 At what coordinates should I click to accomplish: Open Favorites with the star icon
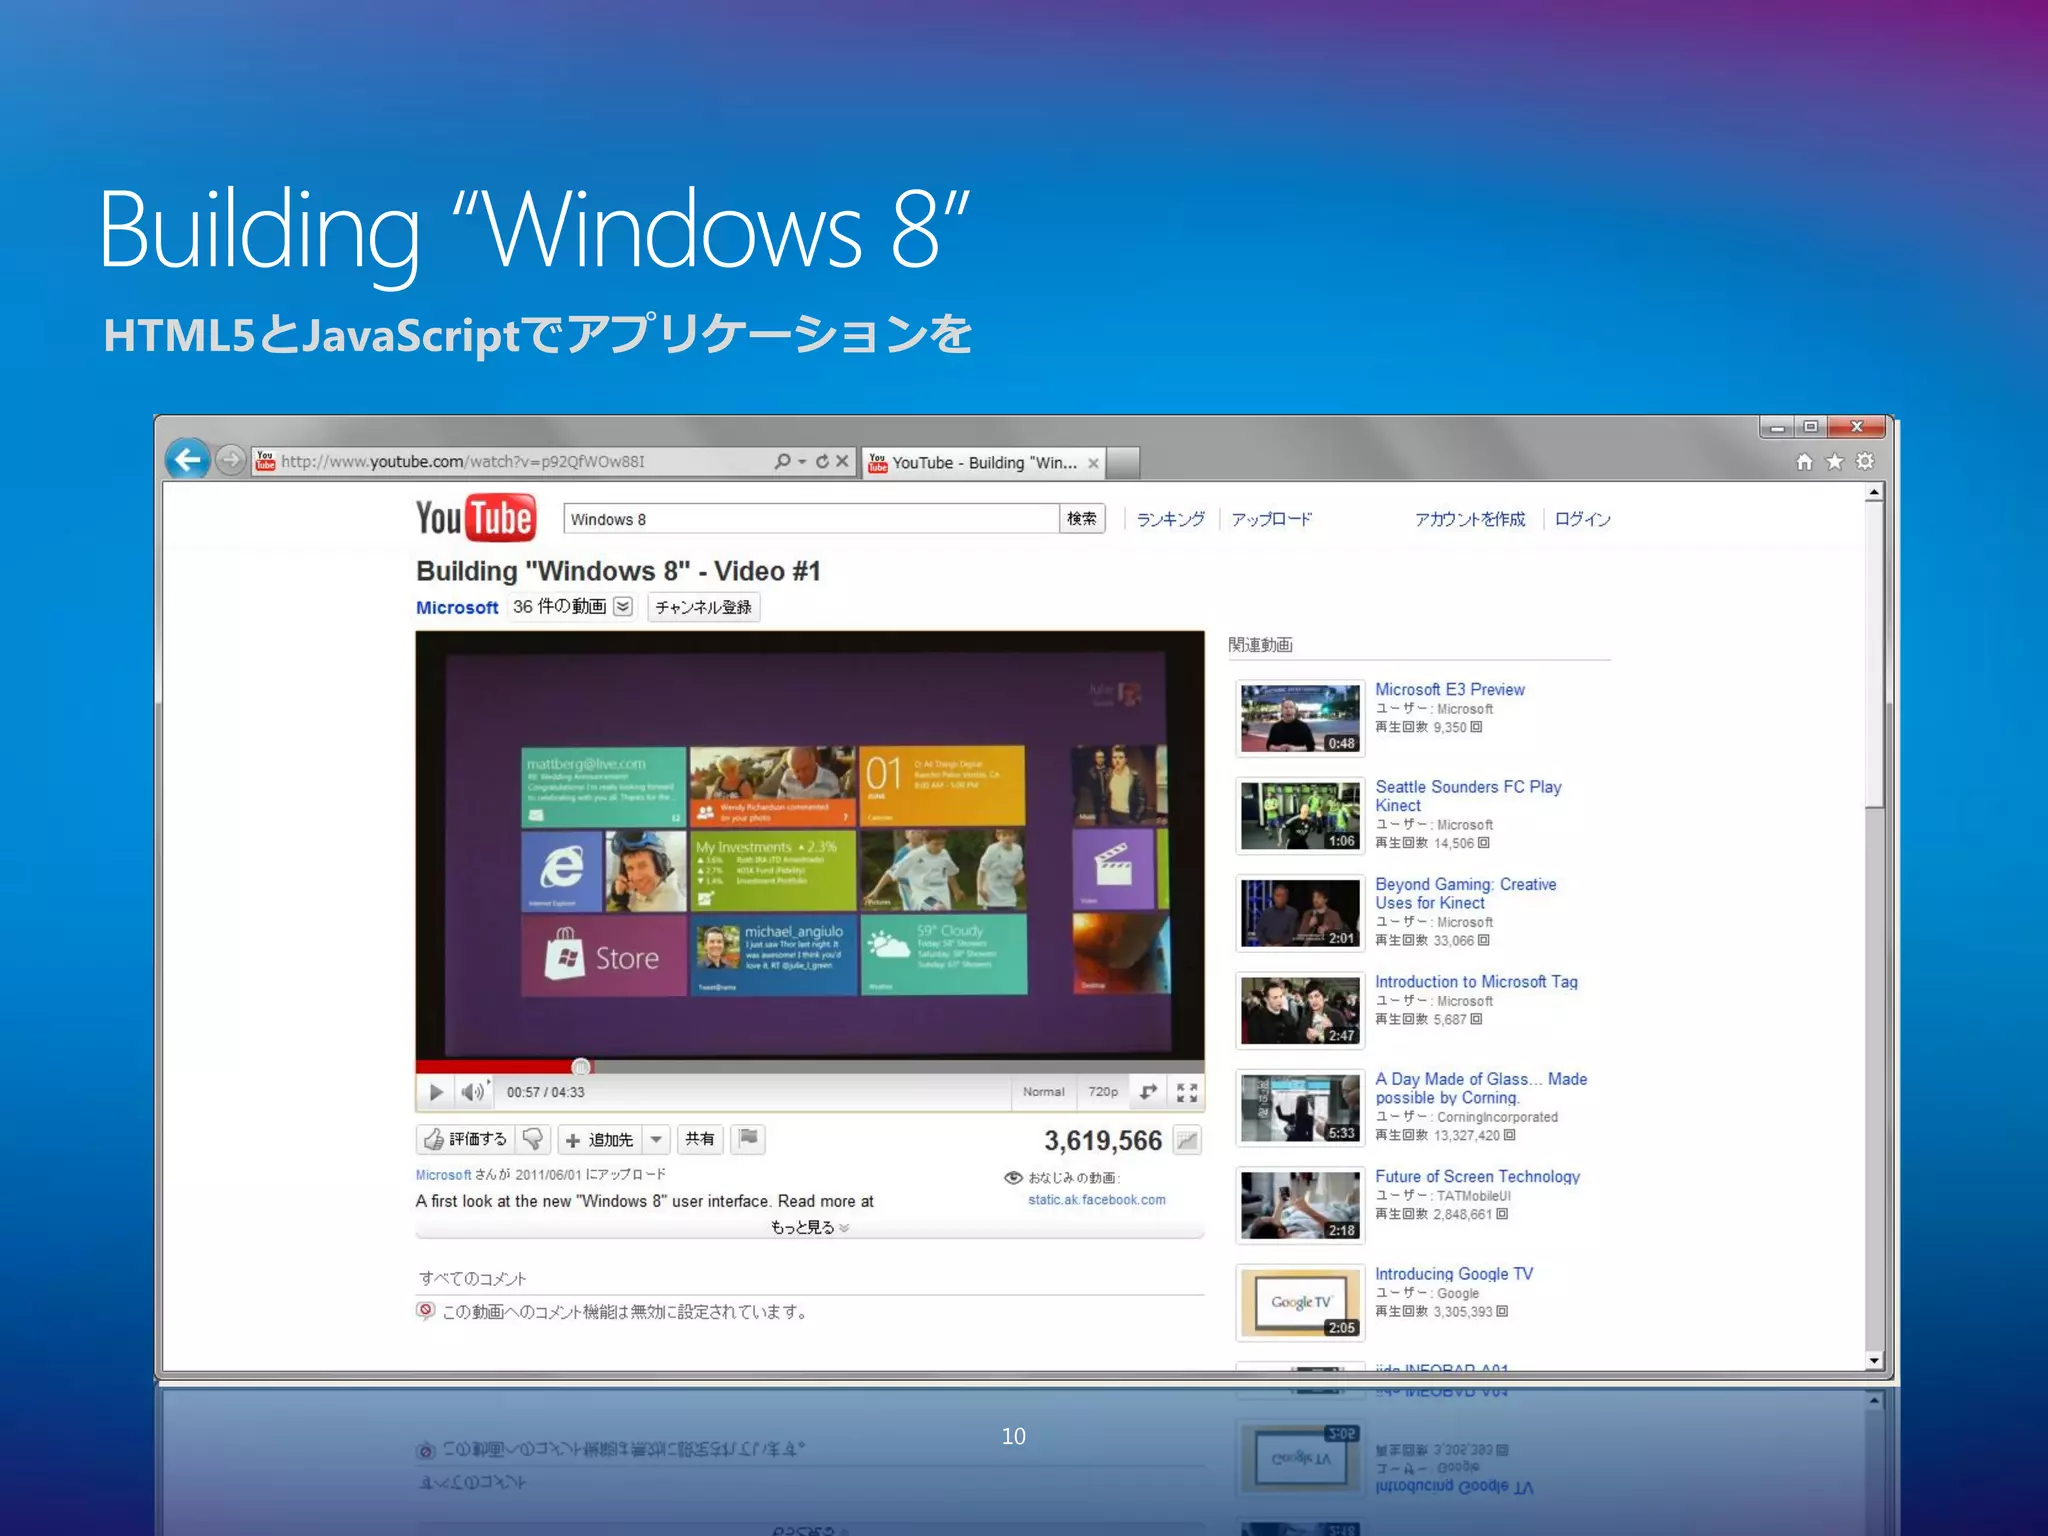tap(1834, 461)
